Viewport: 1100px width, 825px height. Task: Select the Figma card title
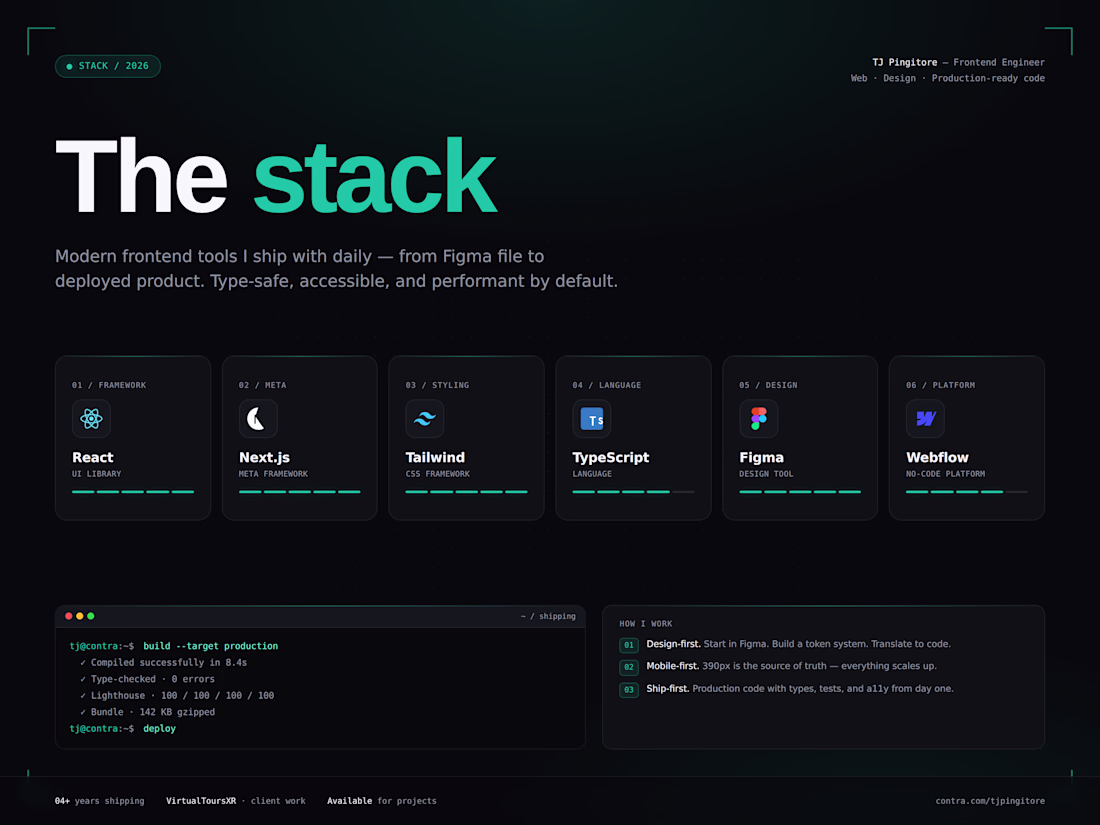[761, 458]
